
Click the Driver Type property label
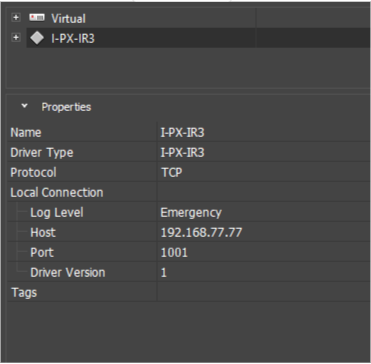click(x=42, y=153)
